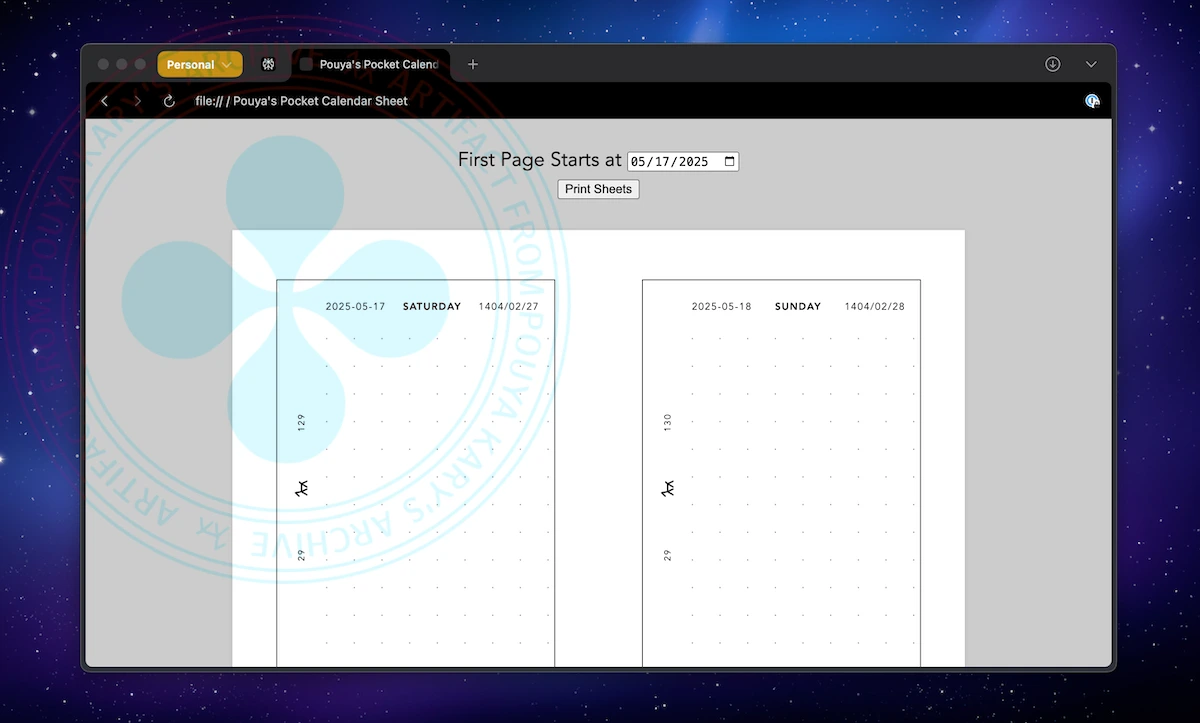Screen dimensions: 1200x723
Task: Open the pinned tab with the emblem icon
Action: pyautogui.click(x=268, y=64)
